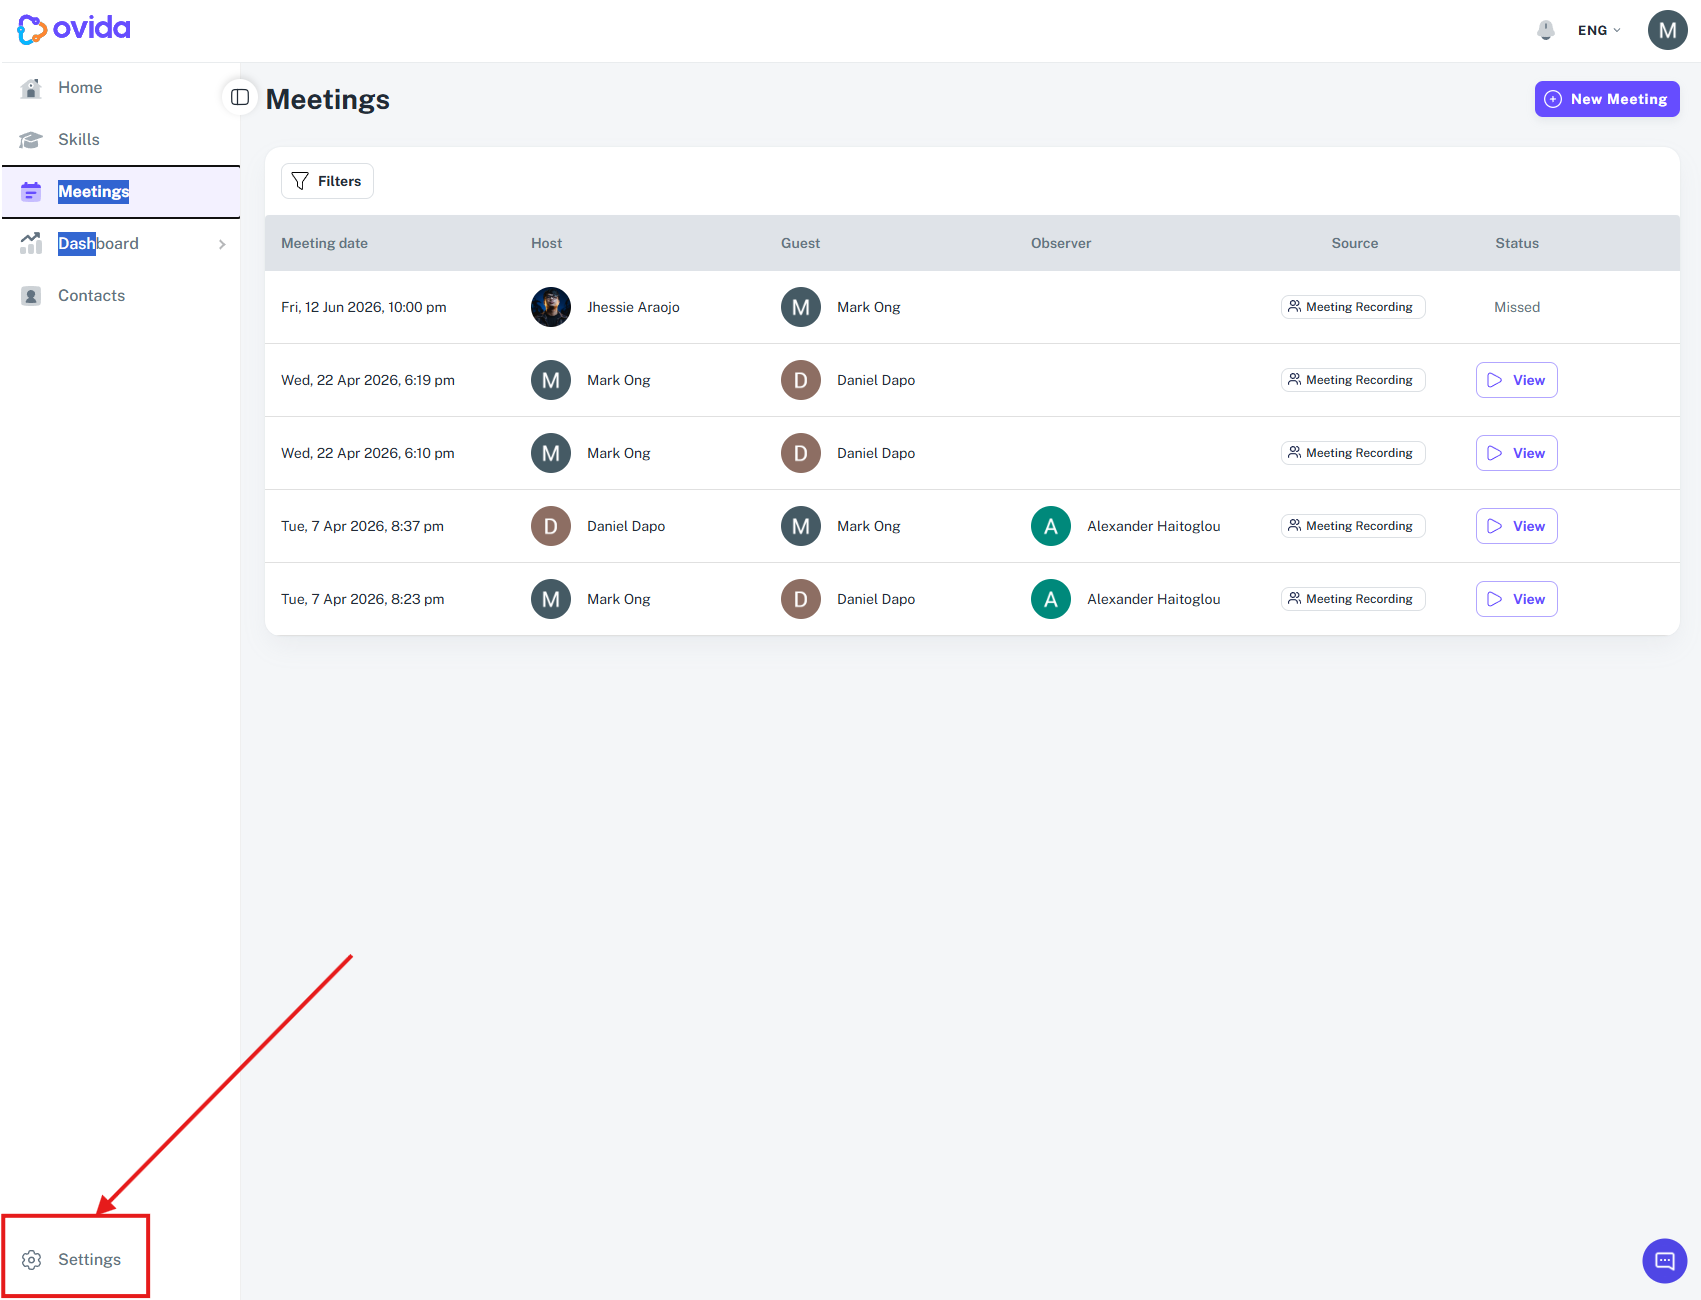Image resolution: width=1701 pixels, height=1300 pixels.
Task: Click the Settings gear icon
Action: click(x=32, y=1260)
